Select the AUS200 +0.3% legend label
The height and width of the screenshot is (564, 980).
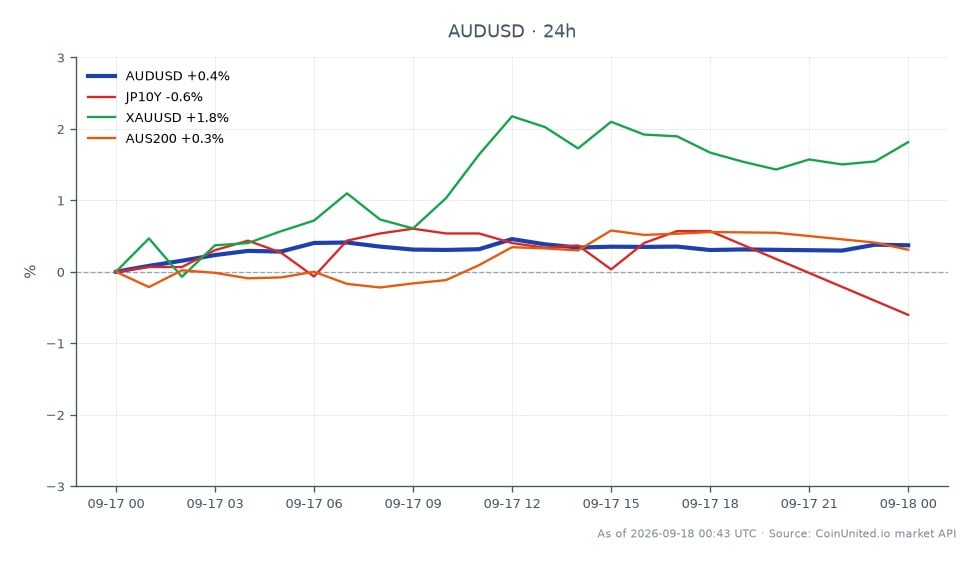click(174, 138)
